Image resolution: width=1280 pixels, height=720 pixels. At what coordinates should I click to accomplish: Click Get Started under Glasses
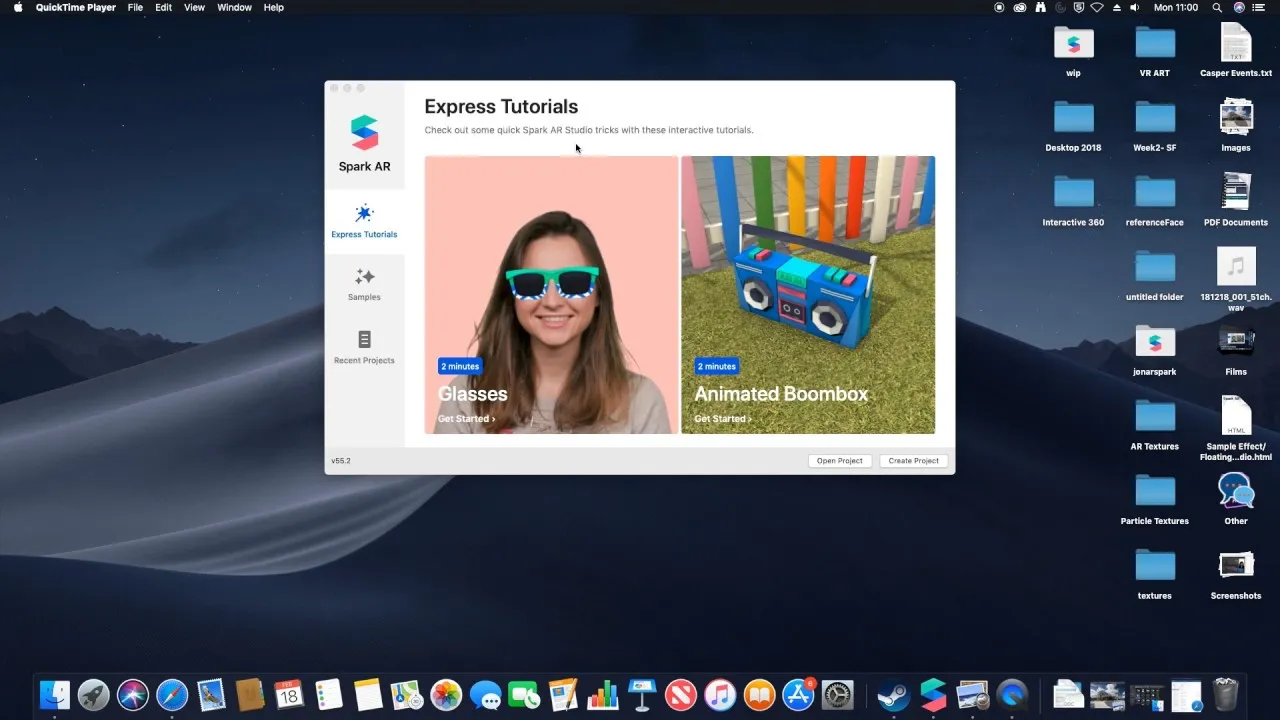(x=466, y=419)
